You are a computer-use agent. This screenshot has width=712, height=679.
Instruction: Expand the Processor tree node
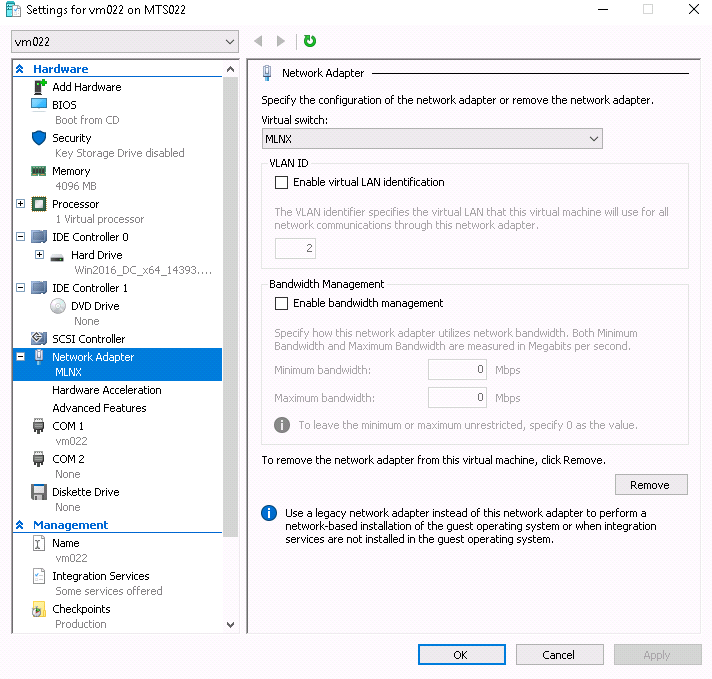(x=21, y=204)
